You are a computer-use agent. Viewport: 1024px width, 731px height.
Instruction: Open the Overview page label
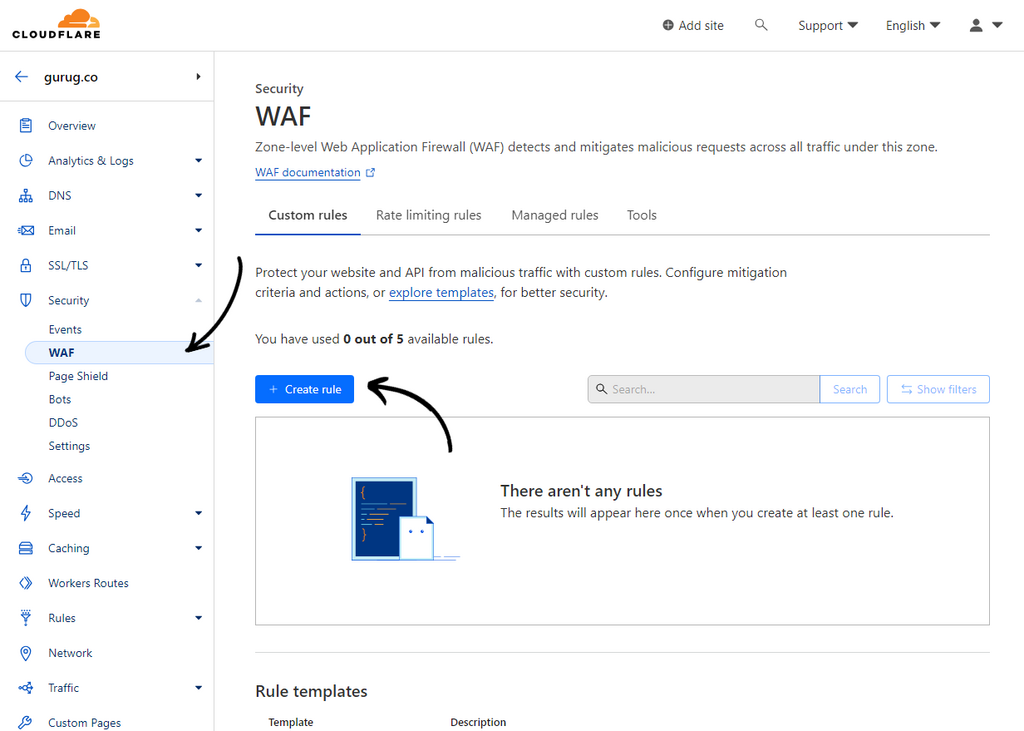point(72,125)
